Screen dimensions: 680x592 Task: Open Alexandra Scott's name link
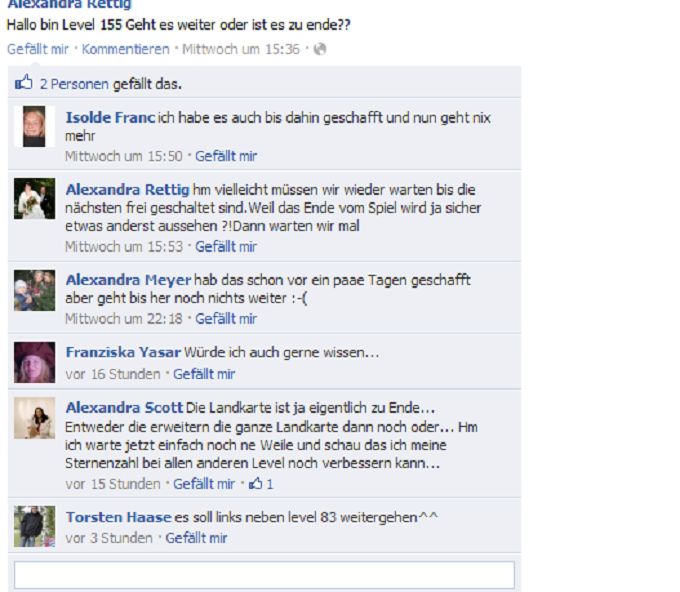tap(124, 408)
